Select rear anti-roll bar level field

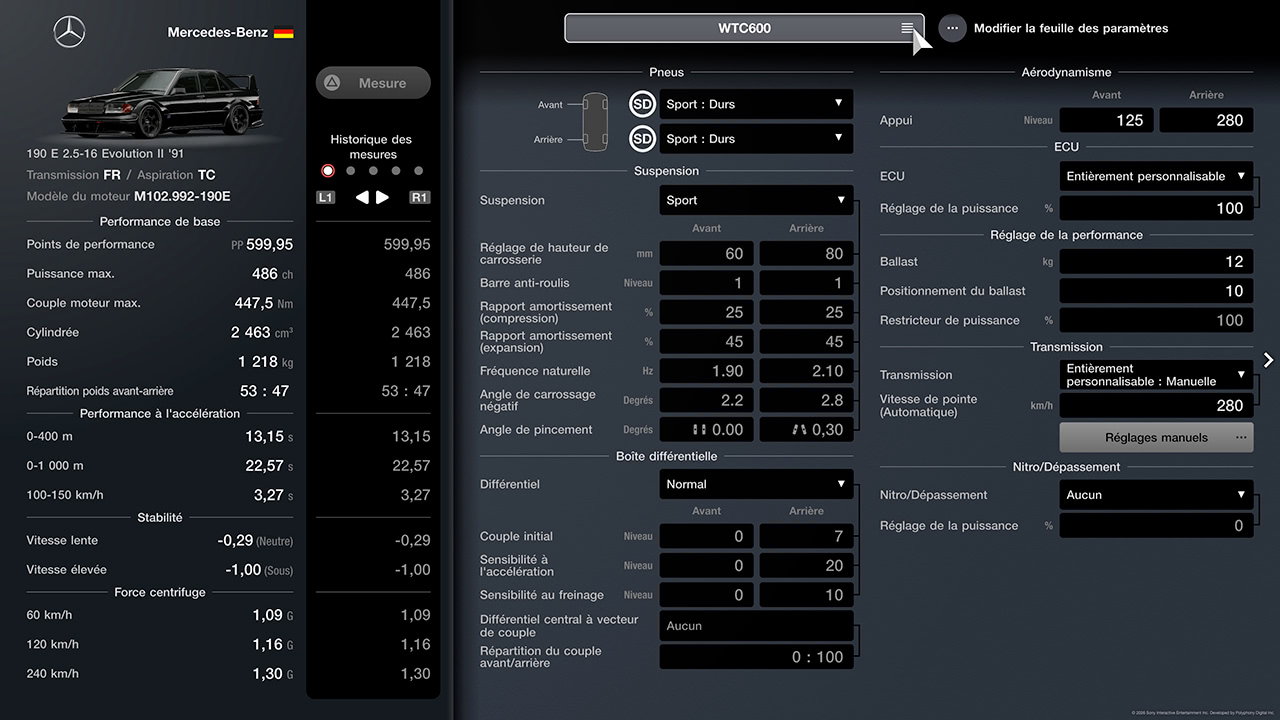point(807,283)
